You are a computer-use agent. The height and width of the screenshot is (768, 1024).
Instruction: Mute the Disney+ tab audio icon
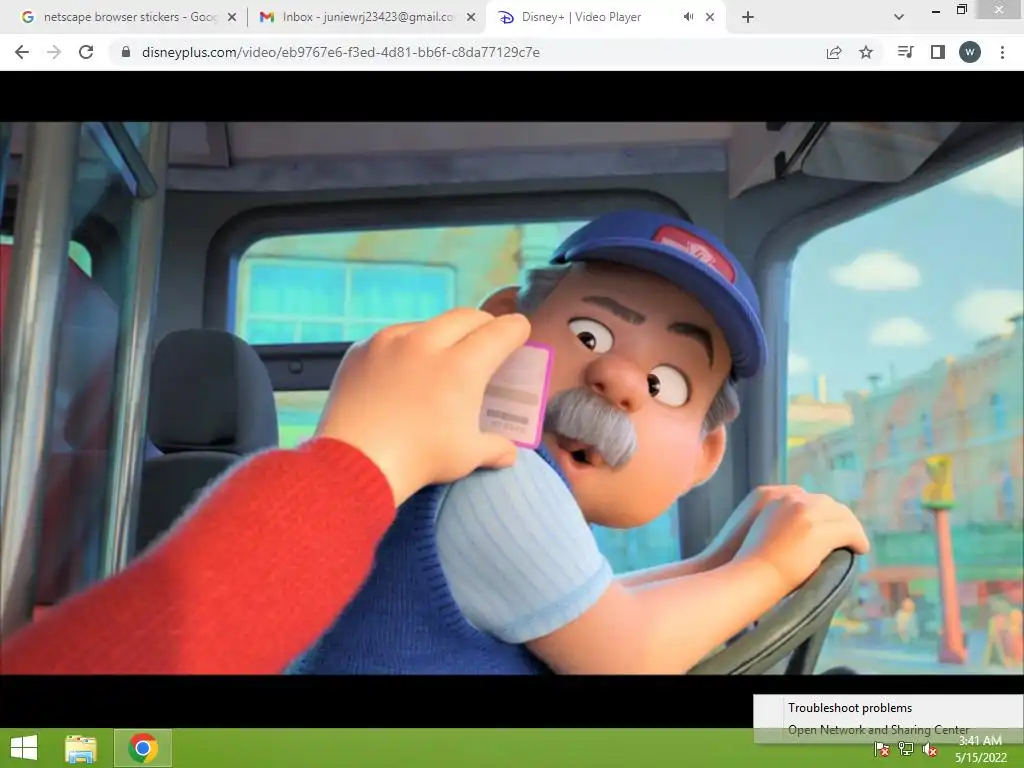[x=688, y=17]
